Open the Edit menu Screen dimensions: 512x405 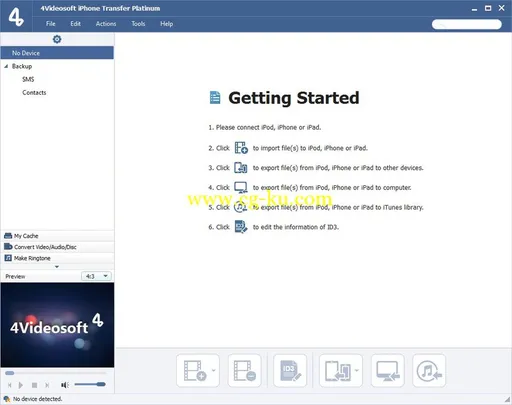point(75,24)
